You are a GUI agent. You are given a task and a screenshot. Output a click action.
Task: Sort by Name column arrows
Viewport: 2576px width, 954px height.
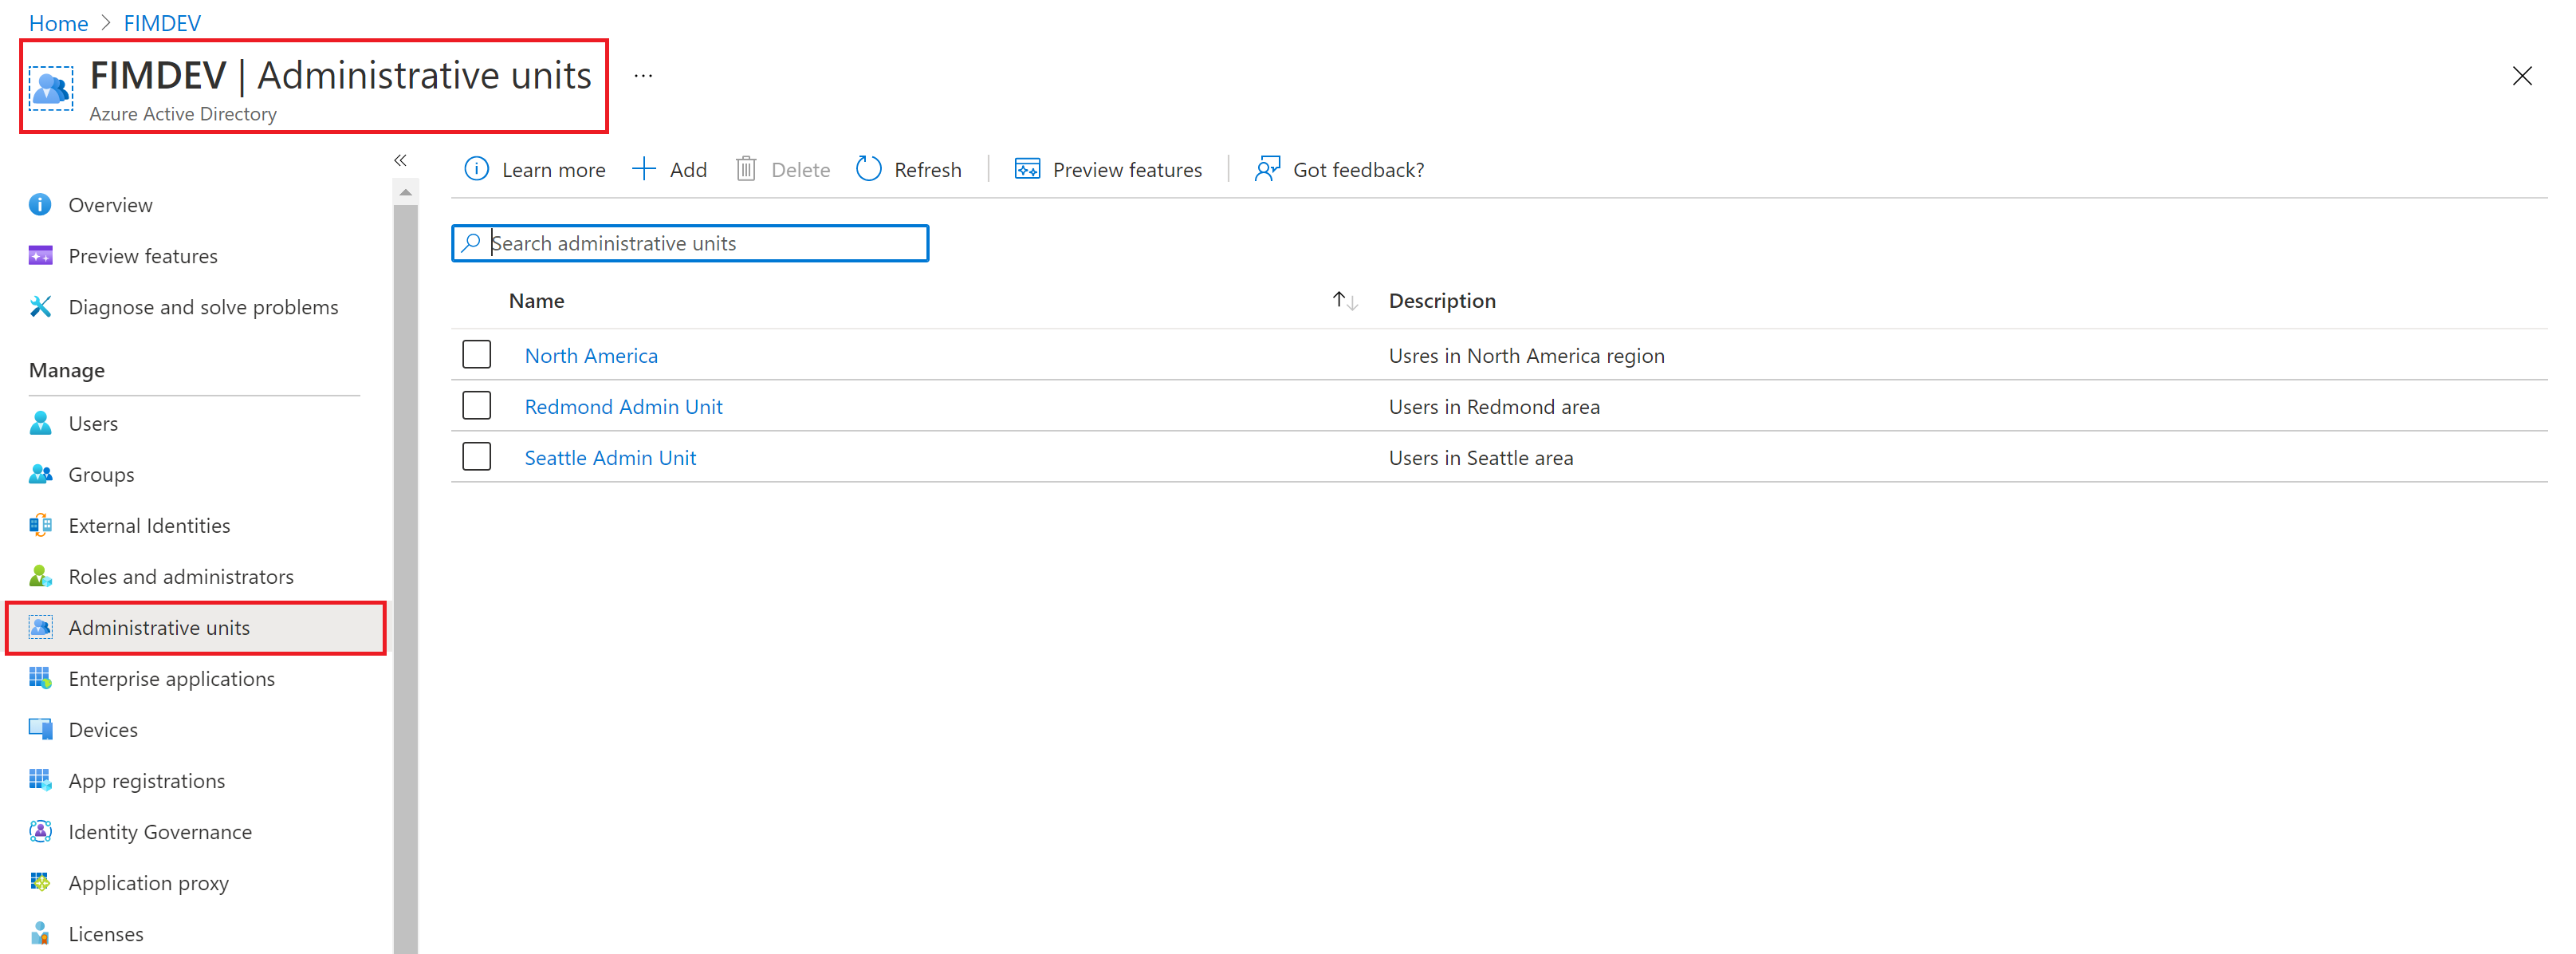tap(1345, 300)
